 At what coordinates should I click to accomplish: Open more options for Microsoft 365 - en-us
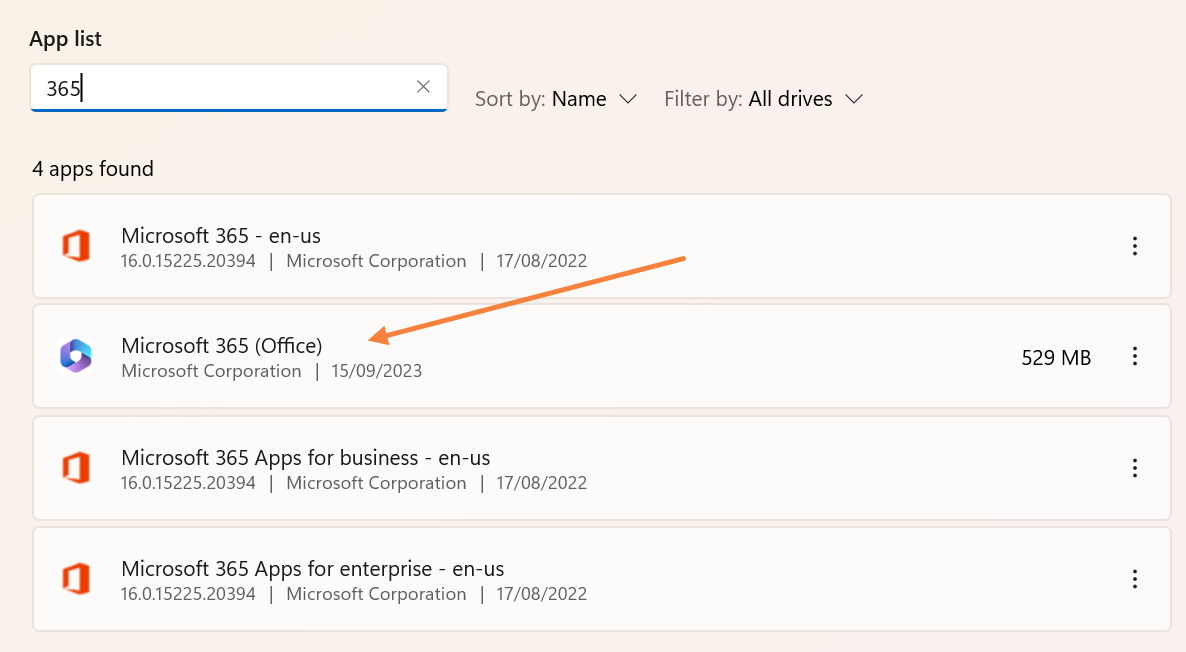coord(1135,246)
